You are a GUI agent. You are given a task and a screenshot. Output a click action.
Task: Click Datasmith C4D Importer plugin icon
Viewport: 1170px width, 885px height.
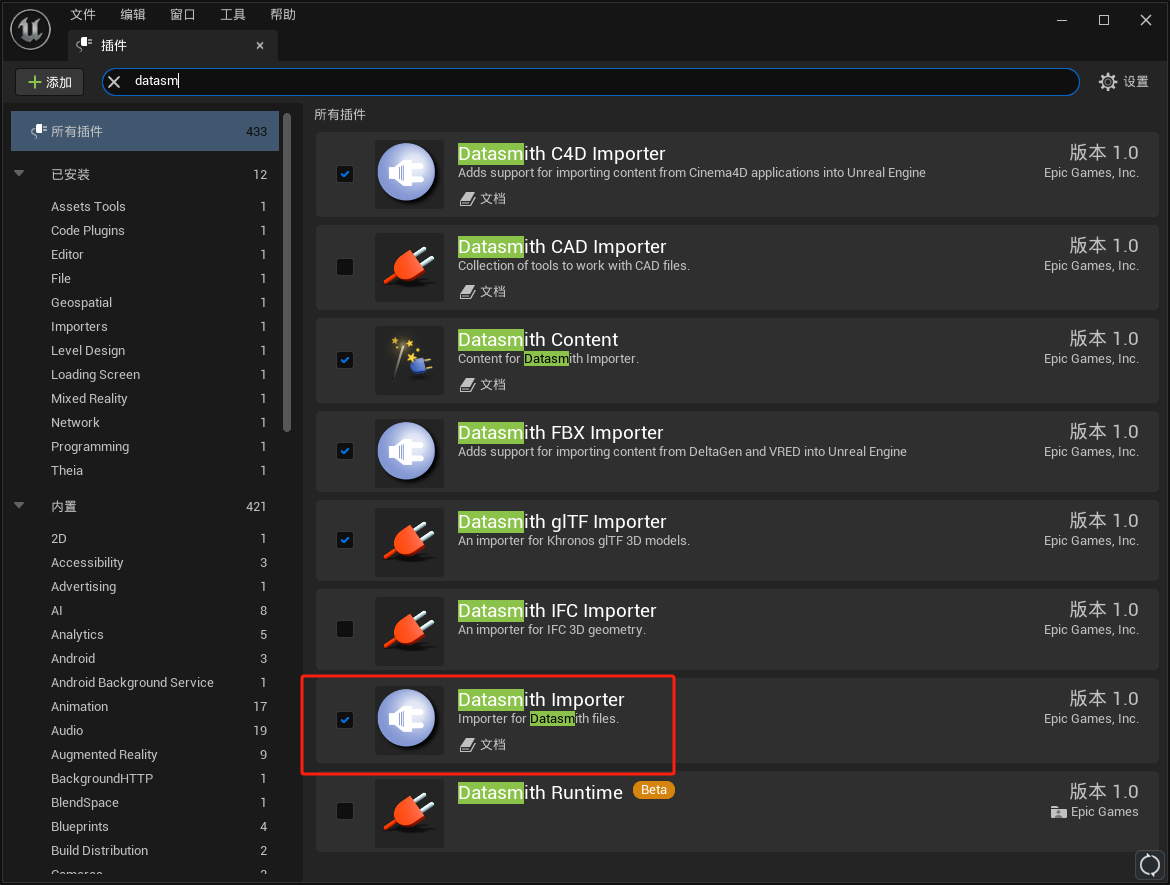[409, 175]
